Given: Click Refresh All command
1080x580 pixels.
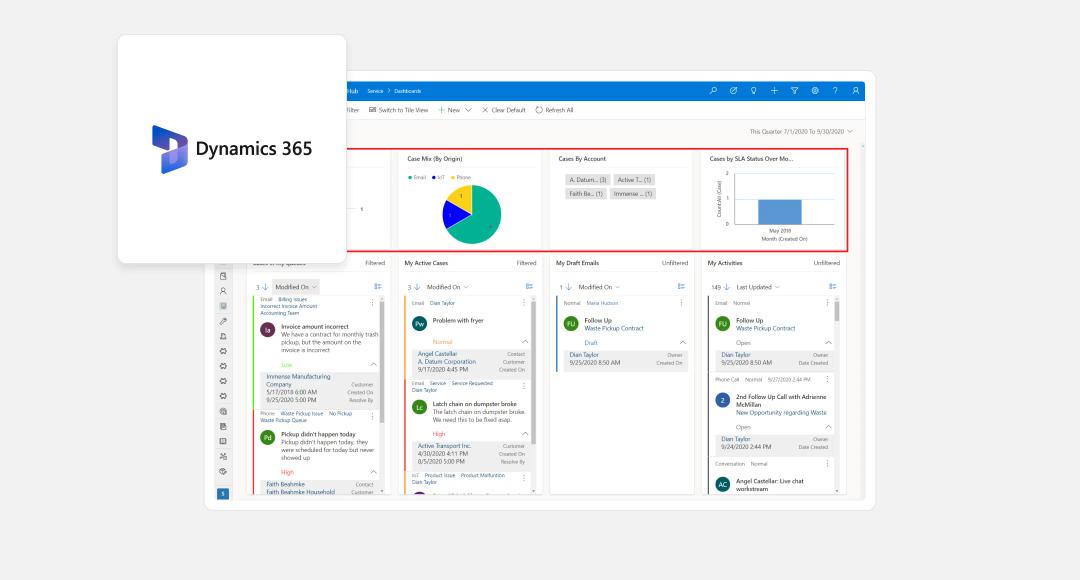Looking at the screenshot, I should (x=554, y=110).
